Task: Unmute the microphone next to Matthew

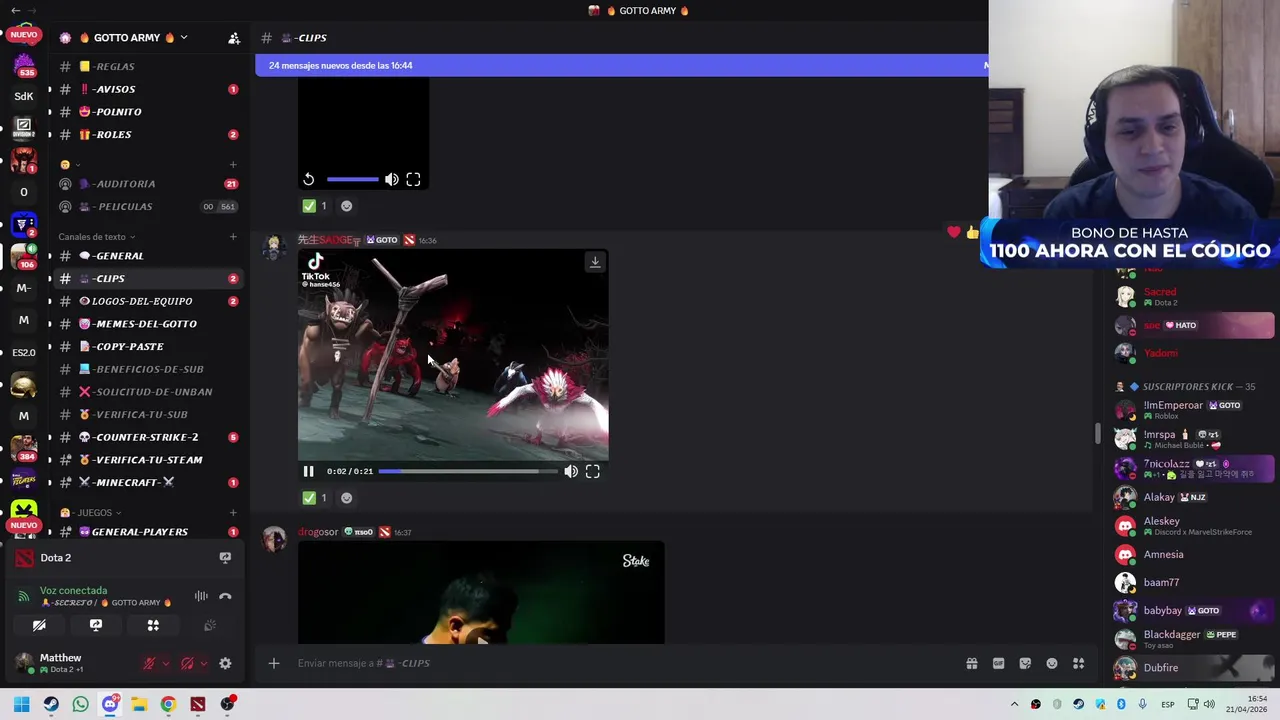Action: pos(150,663)
